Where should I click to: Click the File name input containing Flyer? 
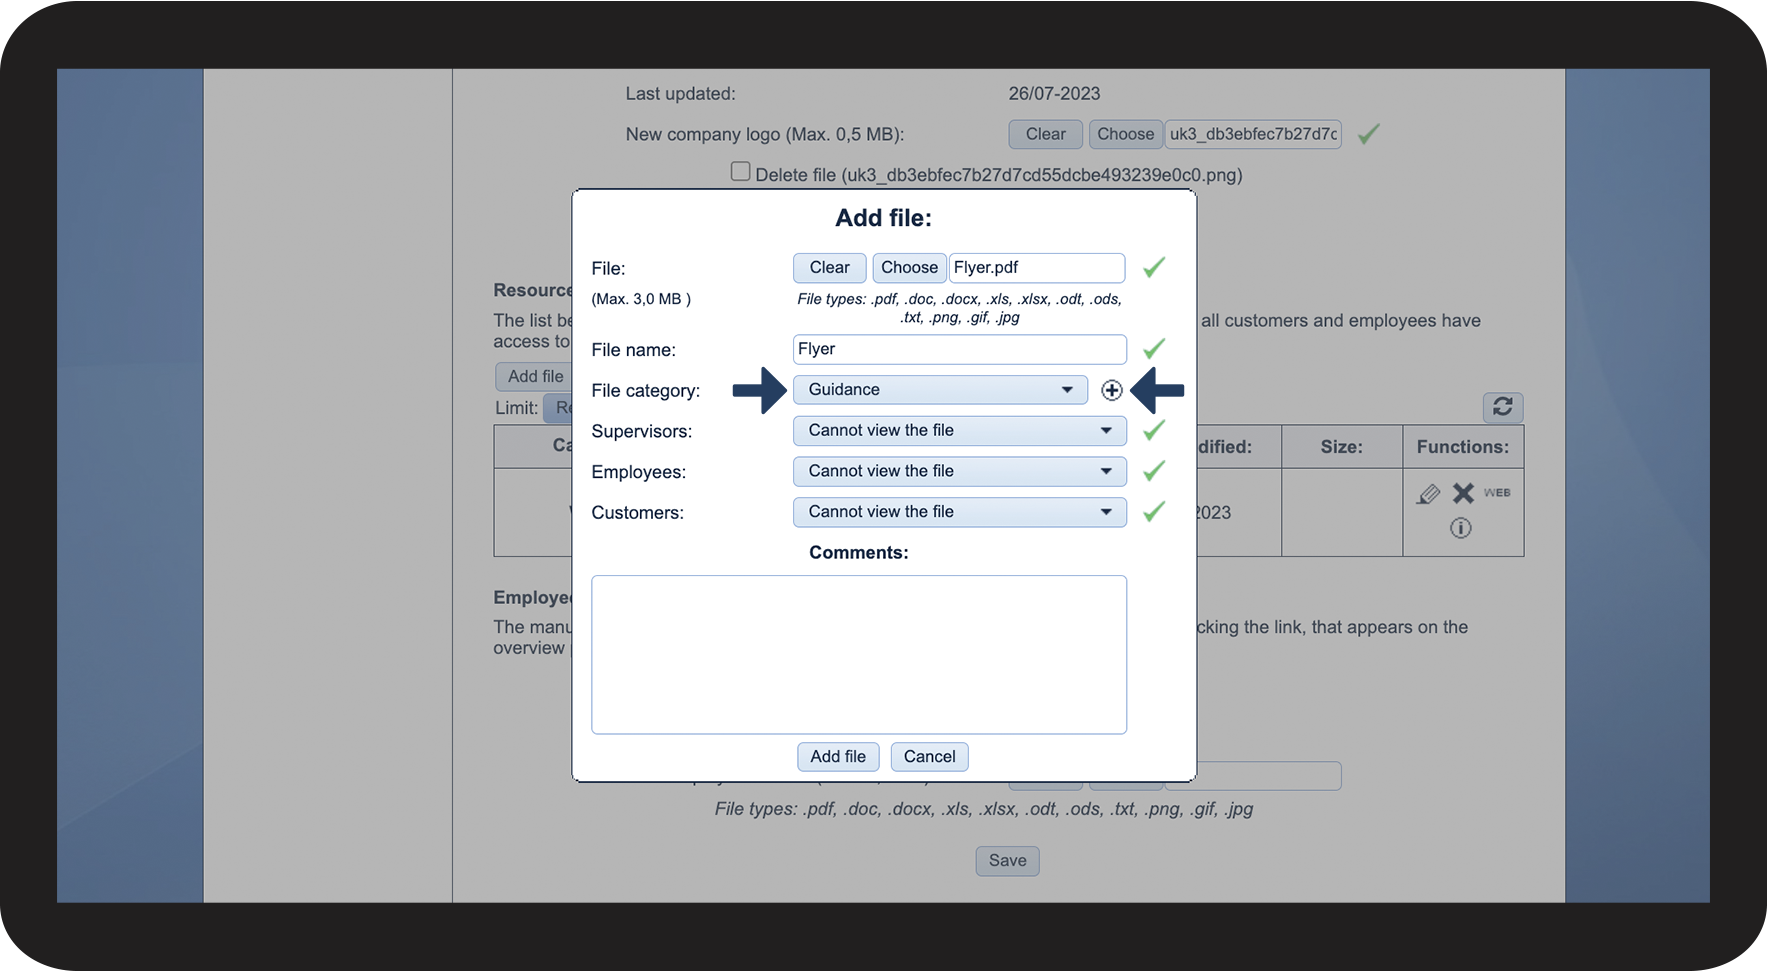coord(959,349)
